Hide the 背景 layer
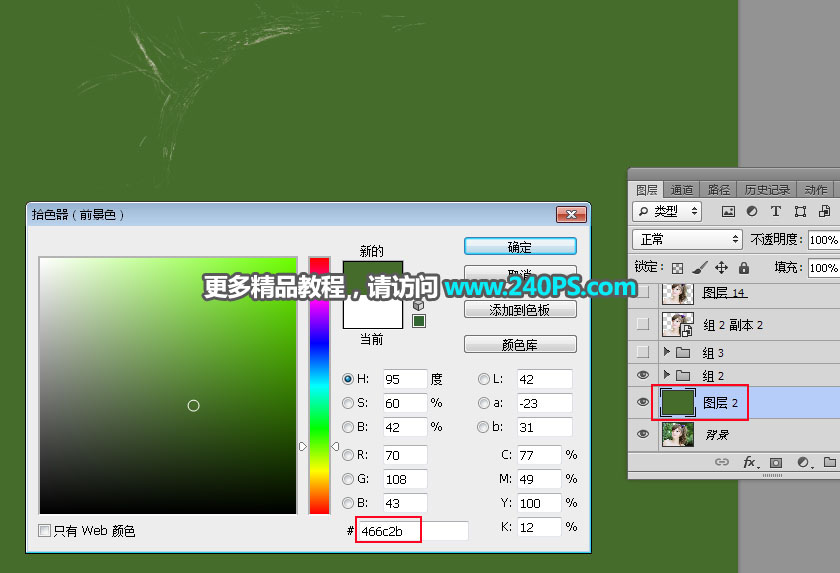This screenshot has height=573, width=840. coord(643,434)
